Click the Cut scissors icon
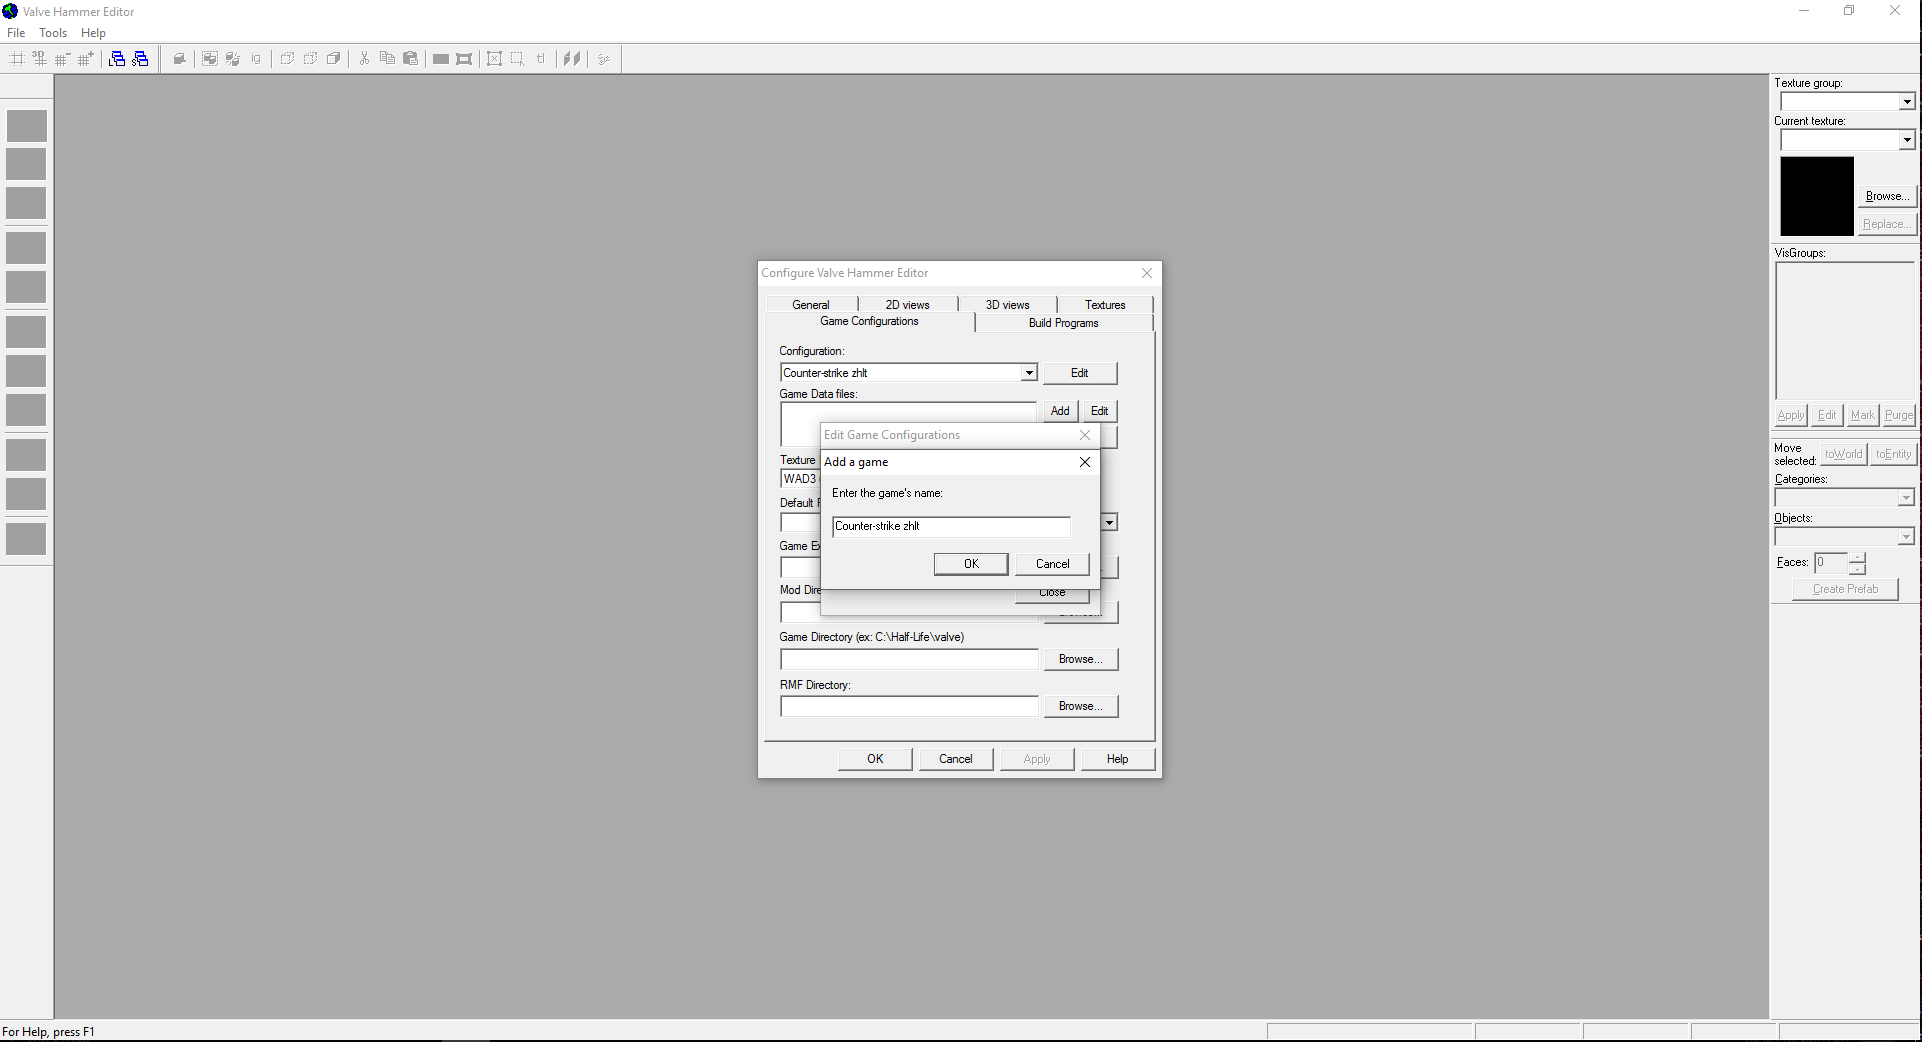This screenshot has width=1922, height=1042. [x=364, y=59]
